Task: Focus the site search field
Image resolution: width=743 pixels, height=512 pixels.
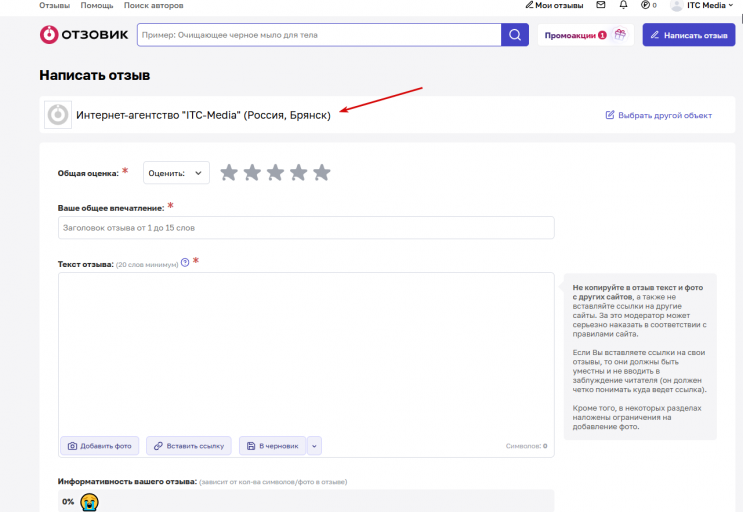Action: tap(319, 35)
